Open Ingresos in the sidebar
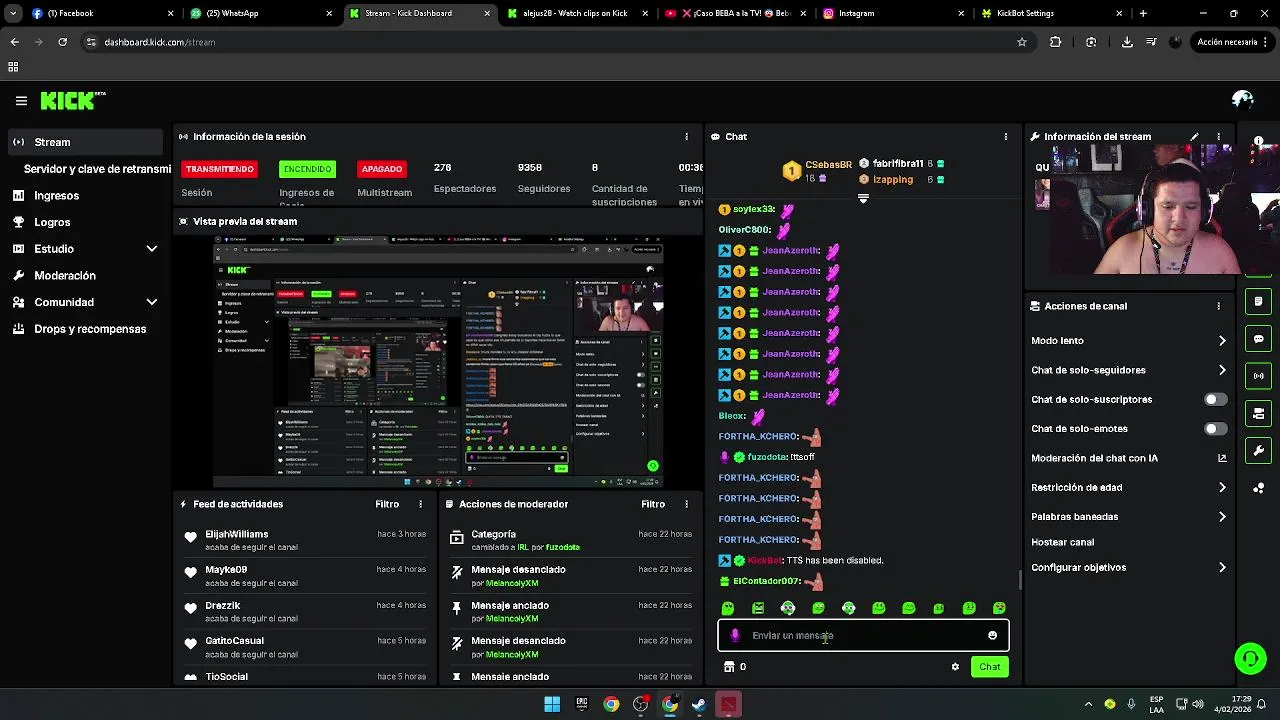 (56, 196)
